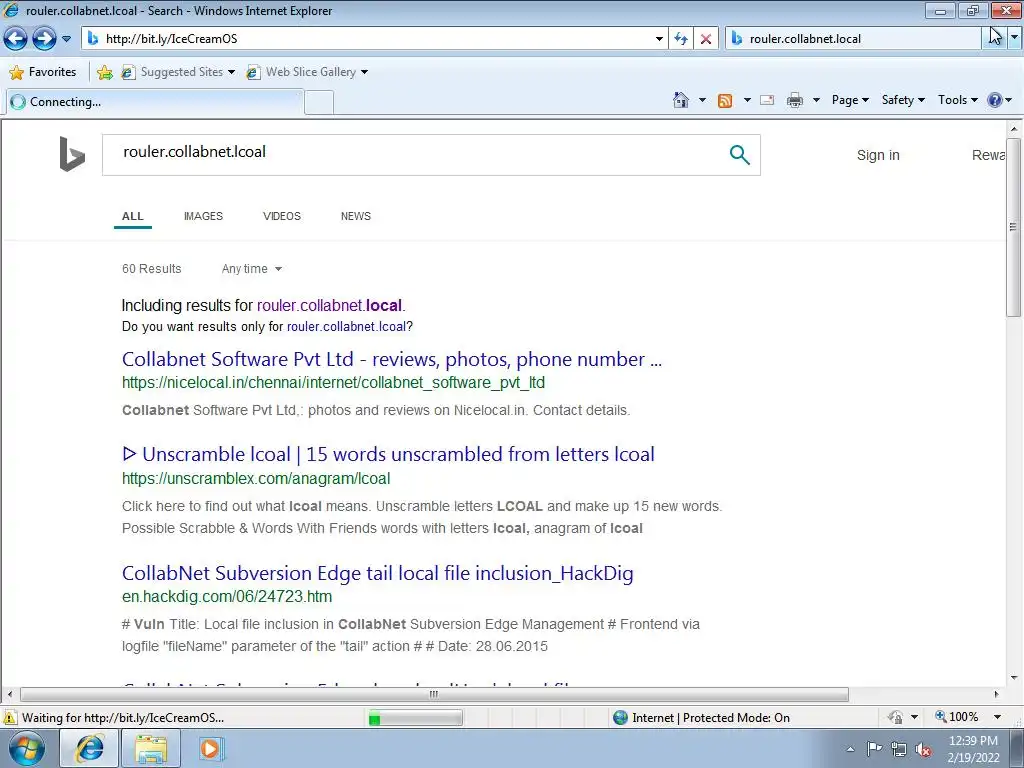Open the Favorites star button
This screenshot has width=1024, height=768.
pyautogui.click(x=43, y=72)
